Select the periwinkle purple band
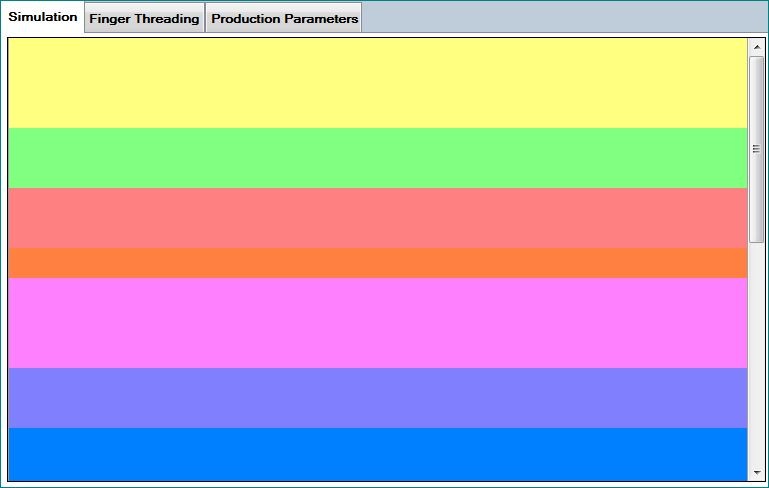769x488 pixels. (377, 398)
